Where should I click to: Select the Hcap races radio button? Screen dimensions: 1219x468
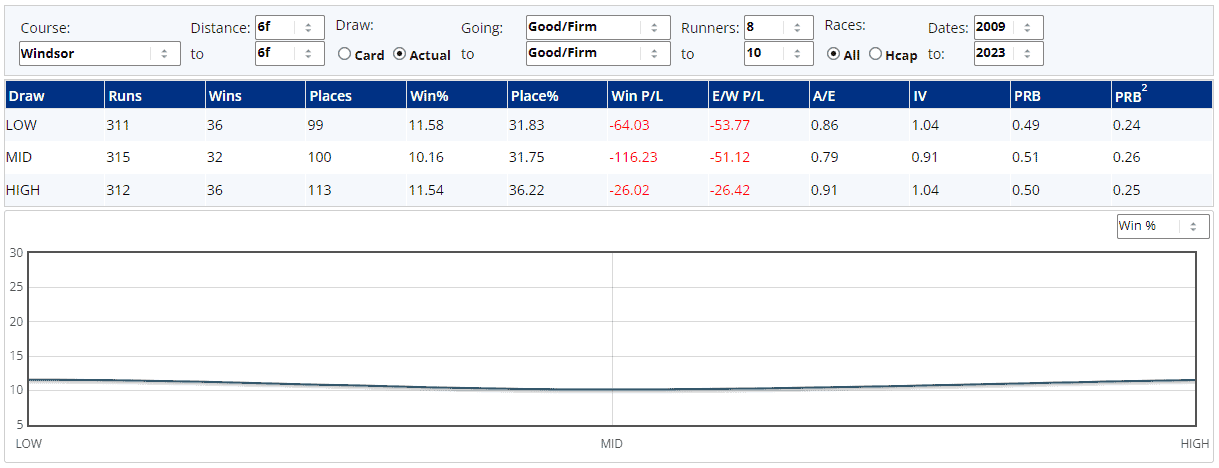coord(876,55)
